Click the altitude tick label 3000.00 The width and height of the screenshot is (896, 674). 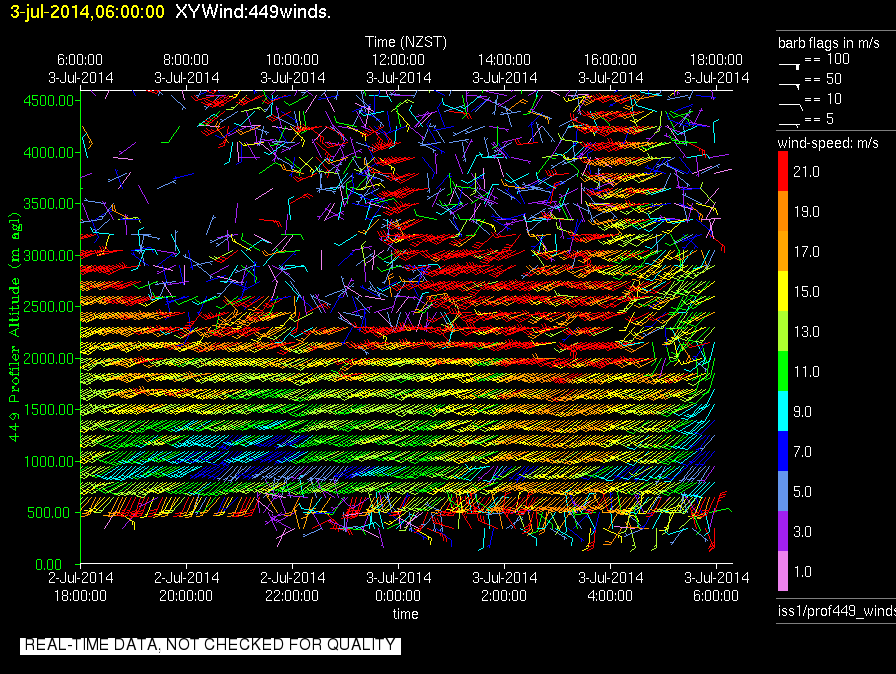pyautogui.click(x=49, y=255)
